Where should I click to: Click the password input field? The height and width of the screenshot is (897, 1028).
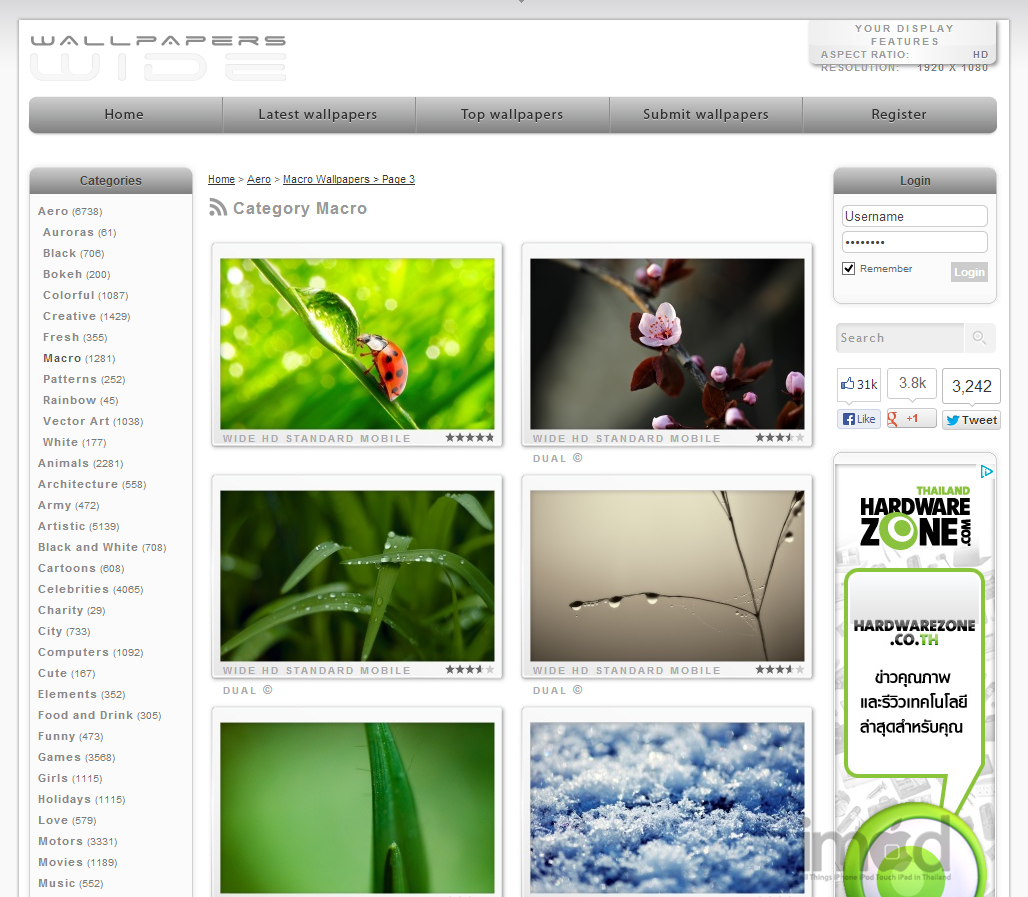915,242
